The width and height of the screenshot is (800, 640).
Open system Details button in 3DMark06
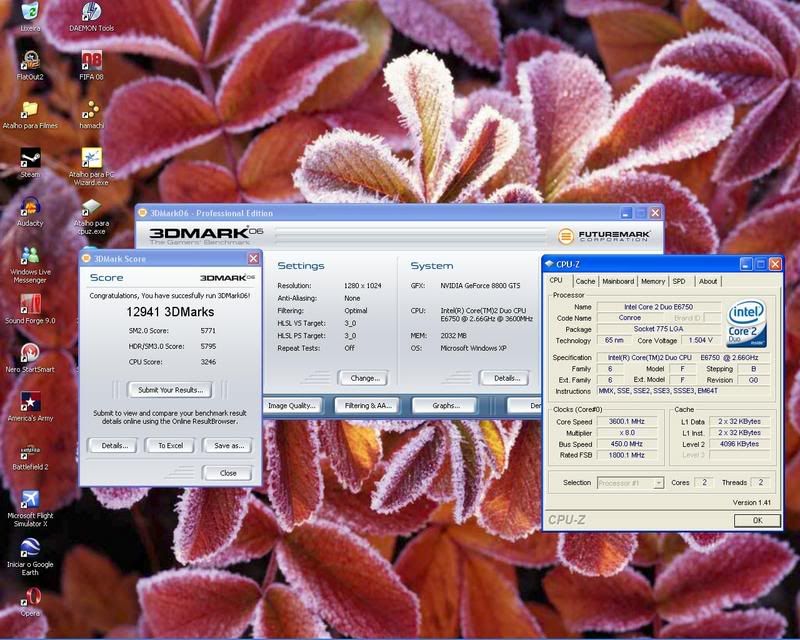click(x=504, y=378)
